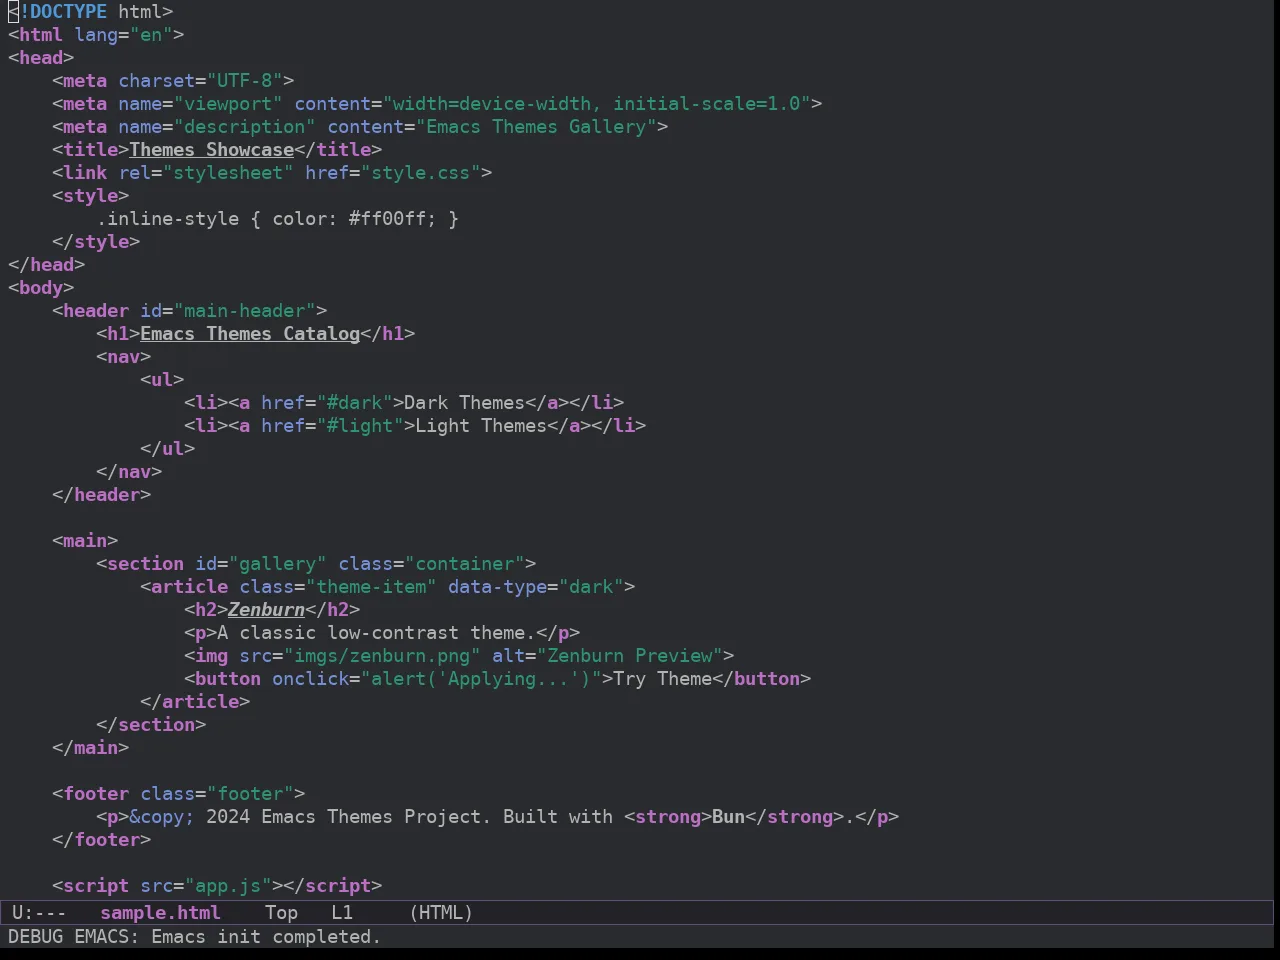Click the closing </ul> tag
Image resolution: width=1280 pixels, height=960 pixels.
click(x=168, y=449)
